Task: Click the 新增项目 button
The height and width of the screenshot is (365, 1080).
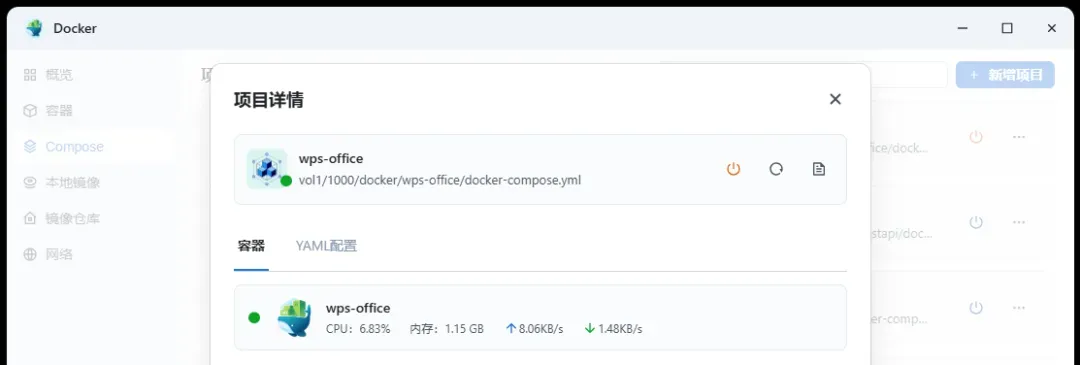Action: [1005, 75]
